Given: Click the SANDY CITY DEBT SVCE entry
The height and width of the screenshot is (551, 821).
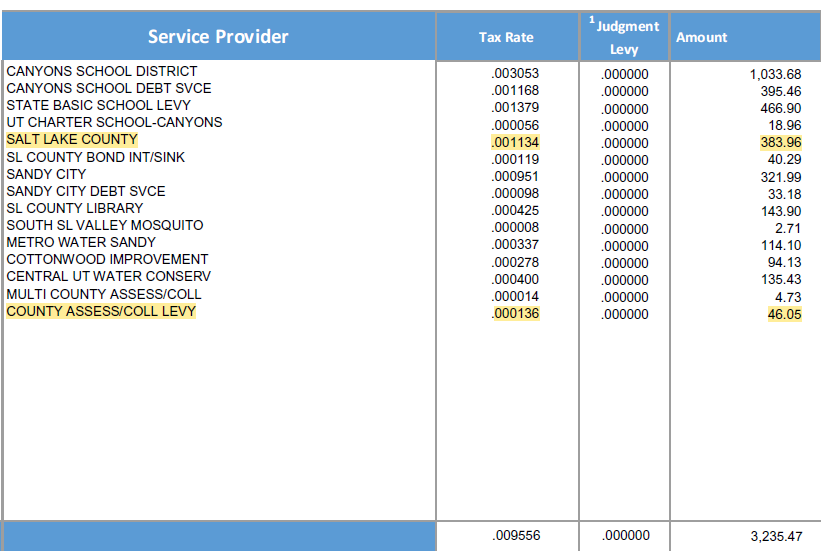Looking at the screenshot, I should [x=86, y=191].
